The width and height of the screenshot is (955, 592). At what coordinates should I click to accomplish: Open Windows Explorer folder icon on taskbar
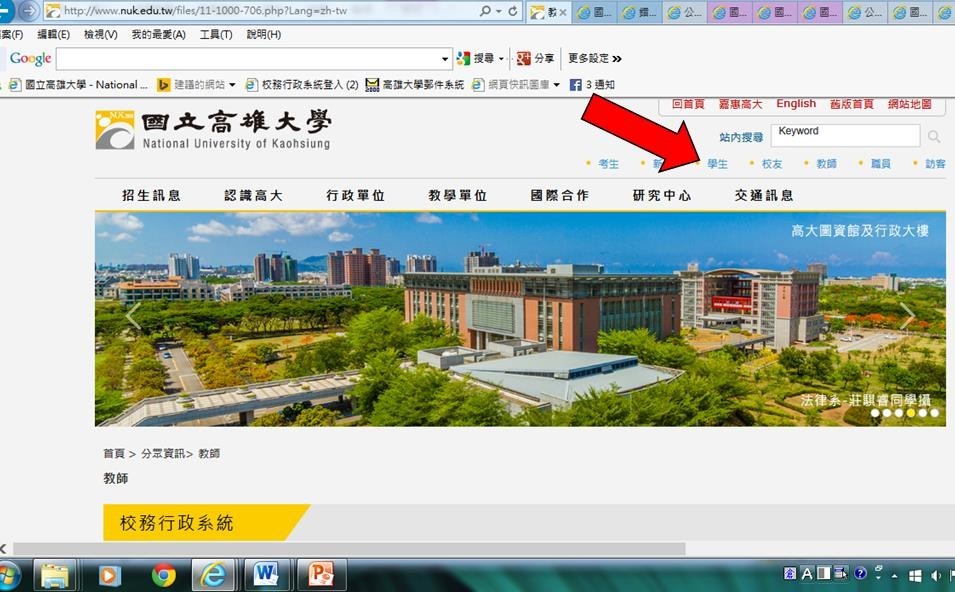57,575
